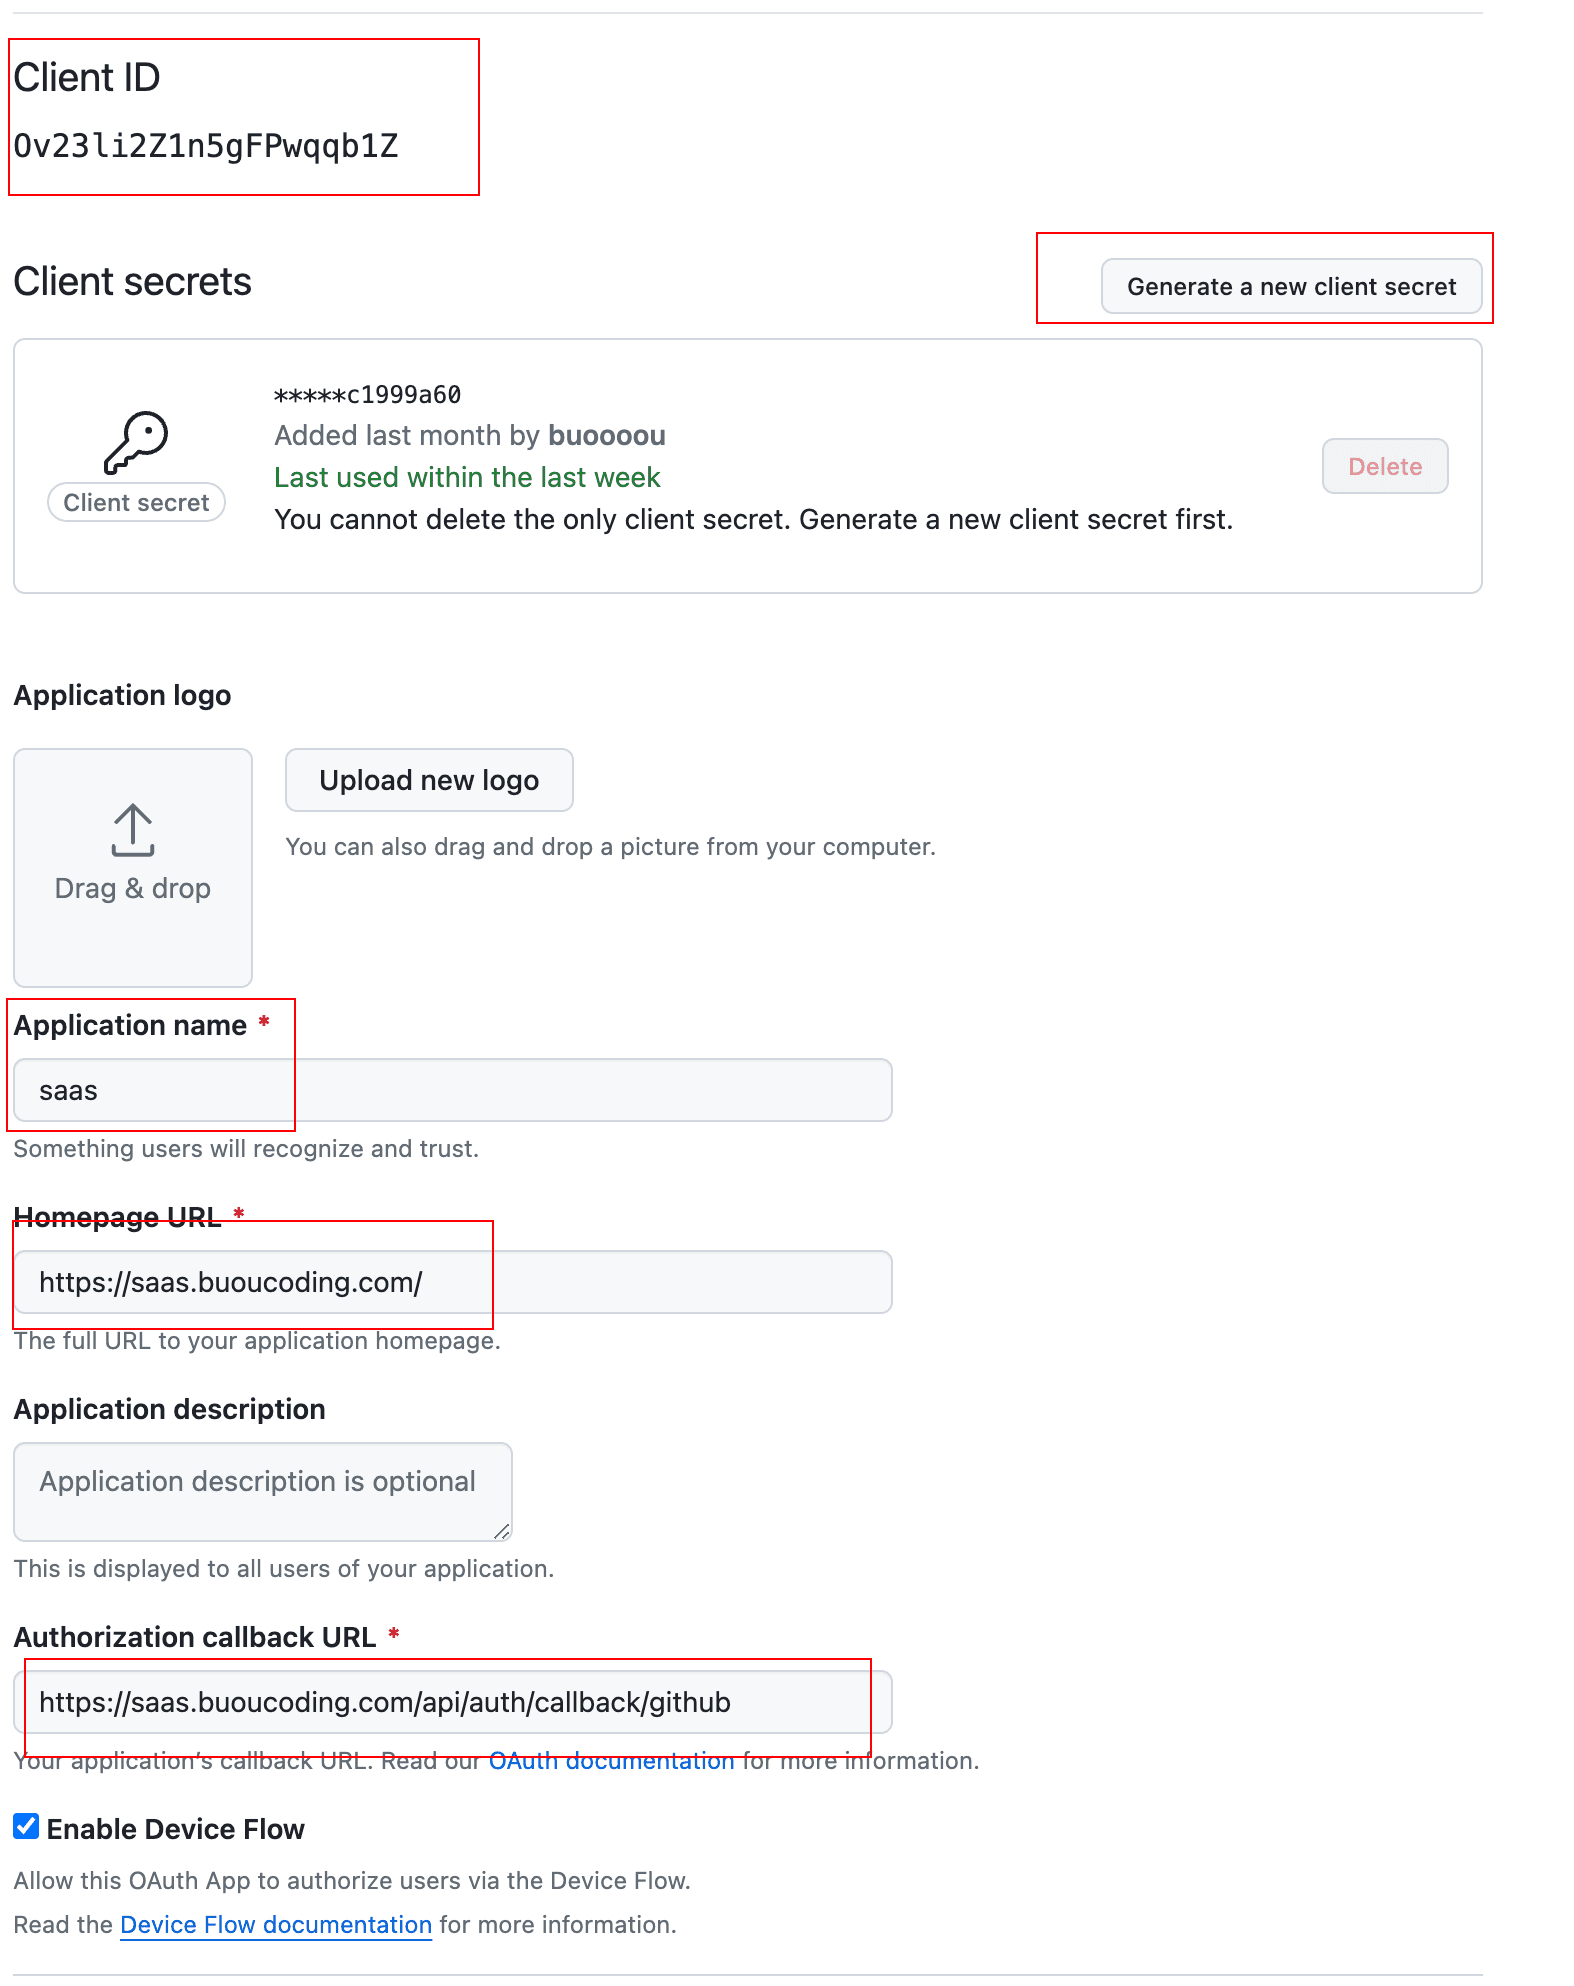Focus the Application name field containing saas
The height and width of the screenshot is (1986, 1574).
coord(453,1090)
